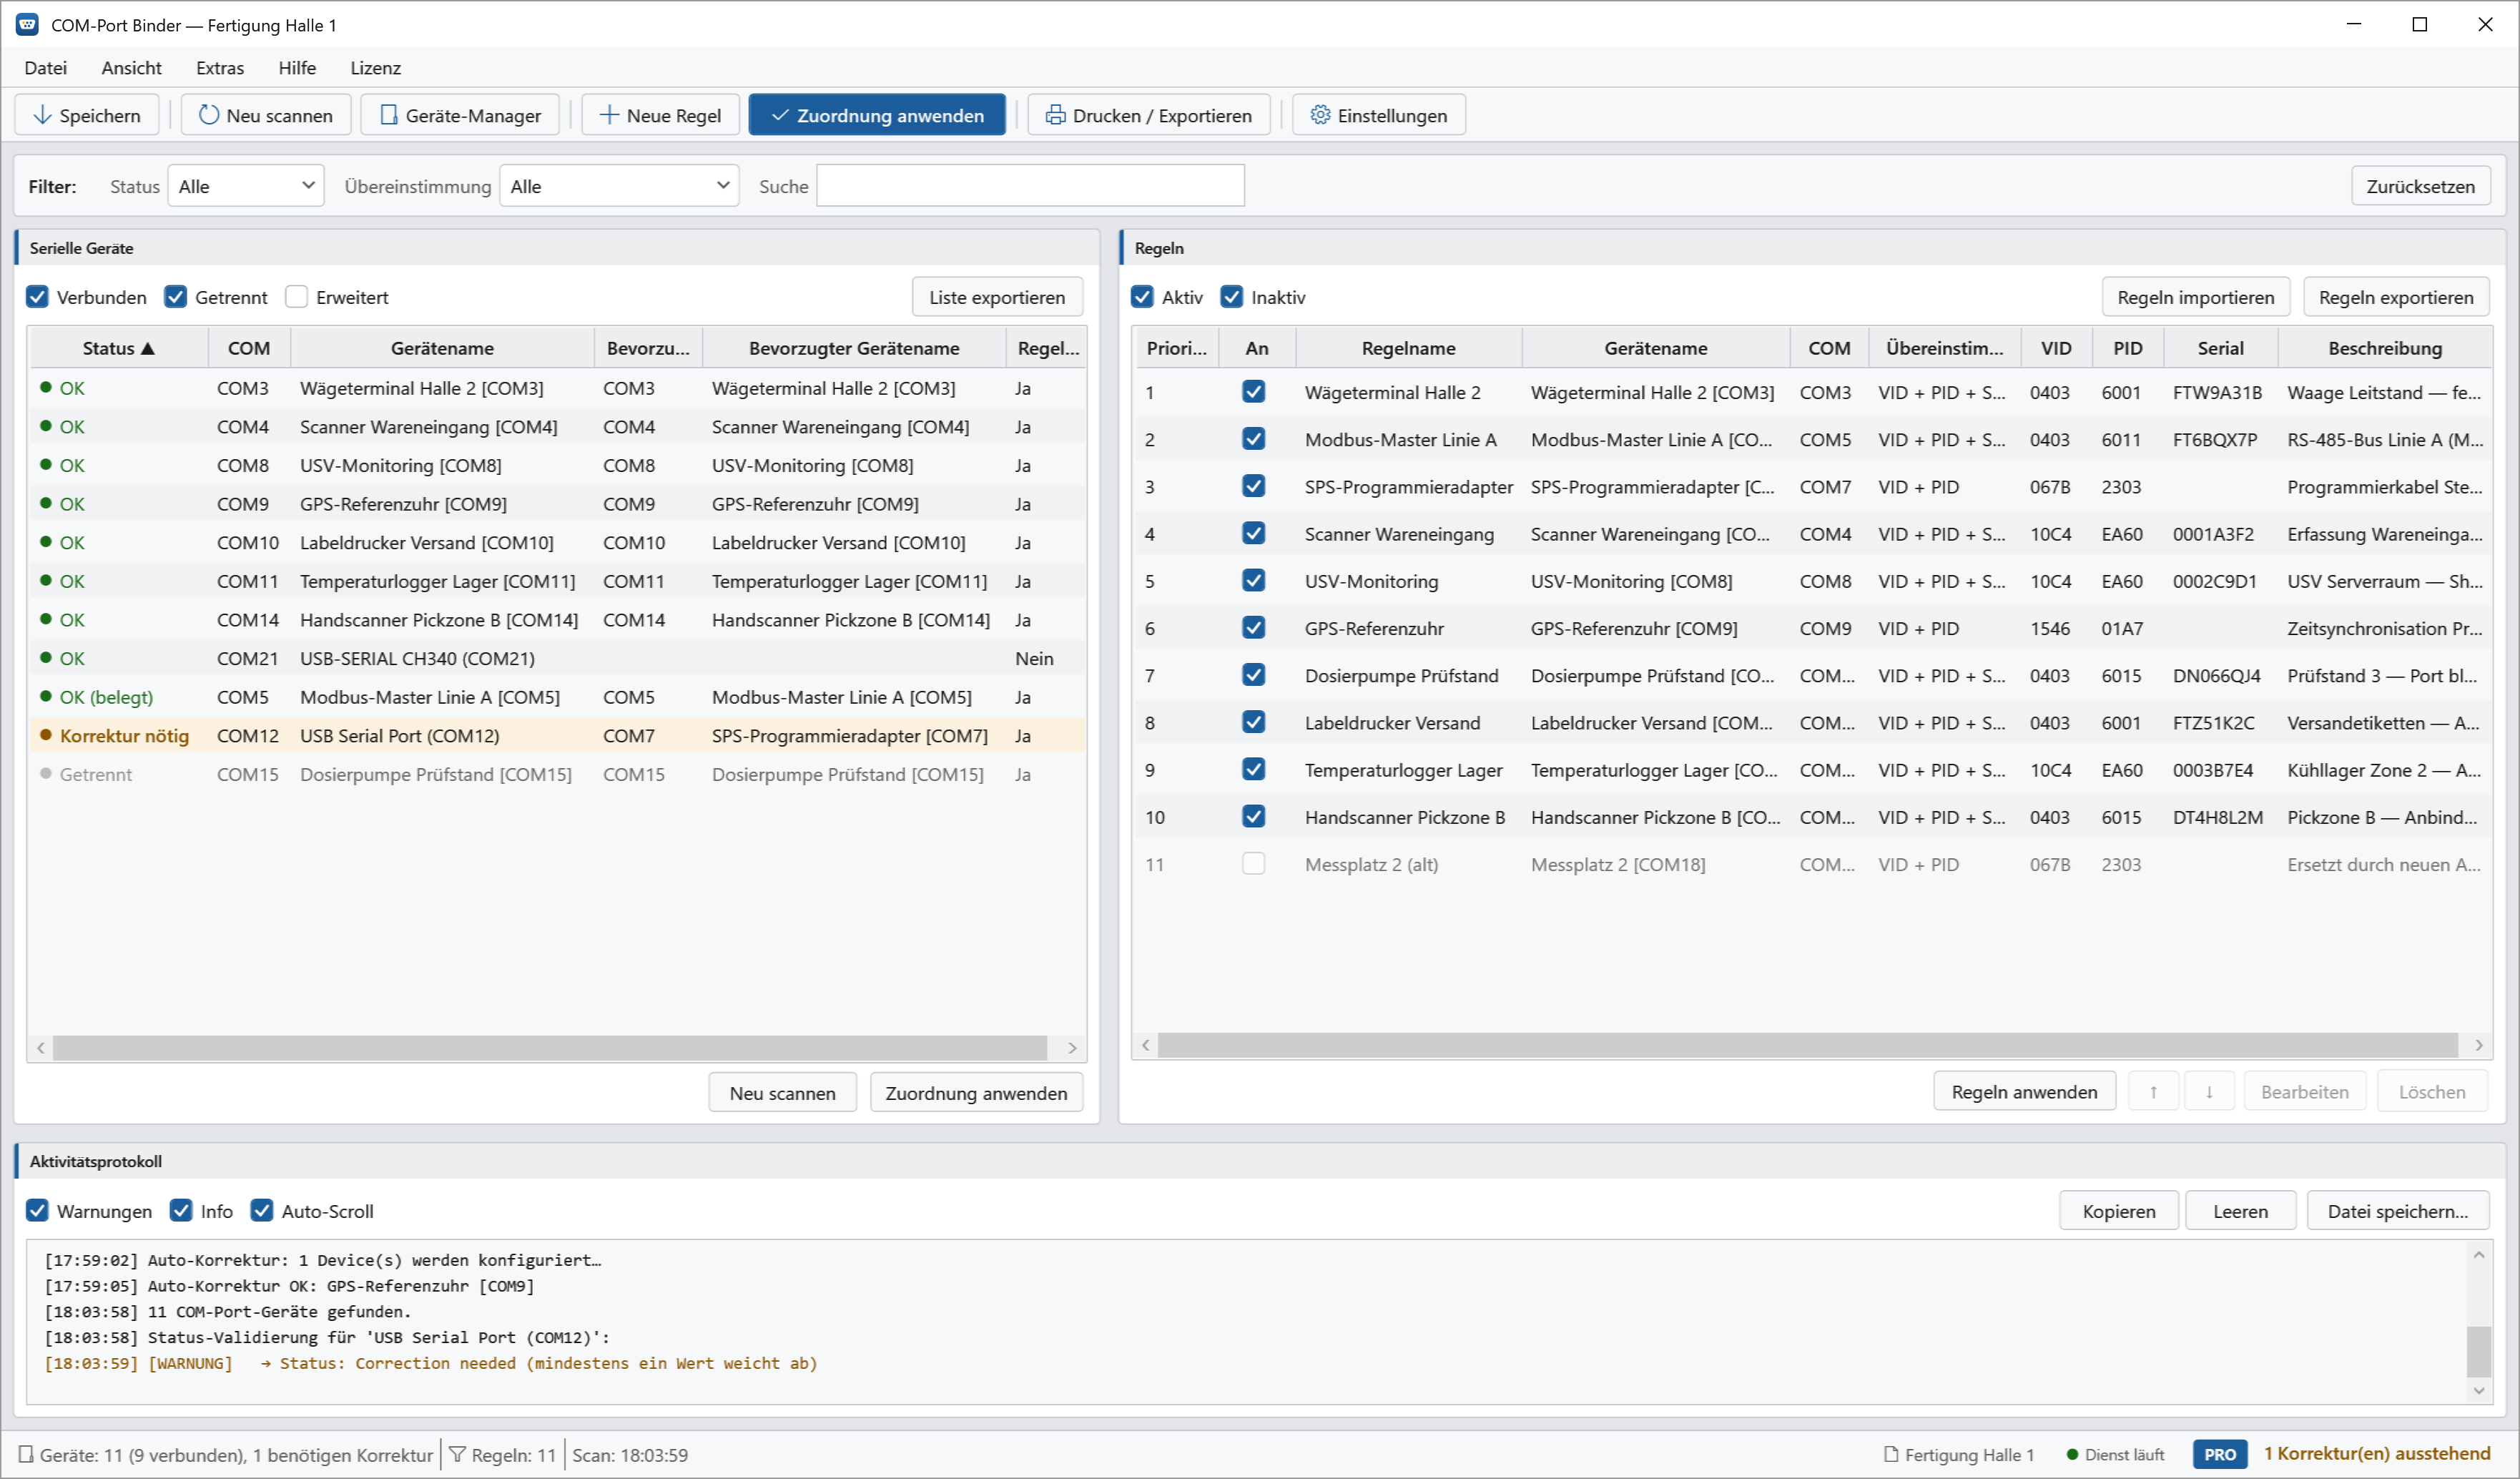Open the Übereinstimmung filter dropdown
The width and height of the screenshot is (2520, 1479).
click(x=619, y=186)
